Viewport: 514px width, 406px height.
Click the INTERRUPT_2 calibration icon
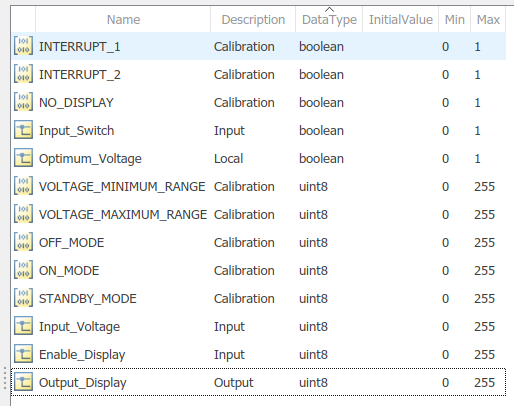coord(23,74)
